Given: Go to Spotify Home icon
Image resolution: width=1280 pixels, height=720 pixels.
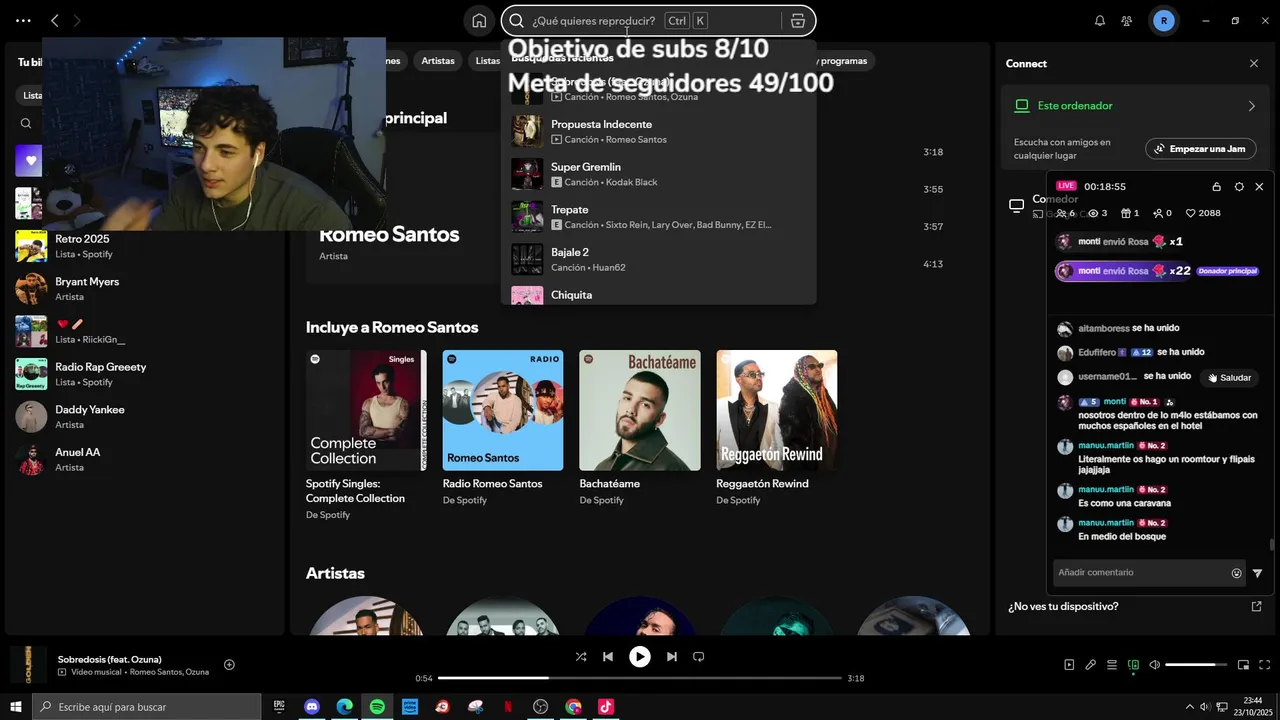Looking at the screenshot, I should click(x=479, y=20).
